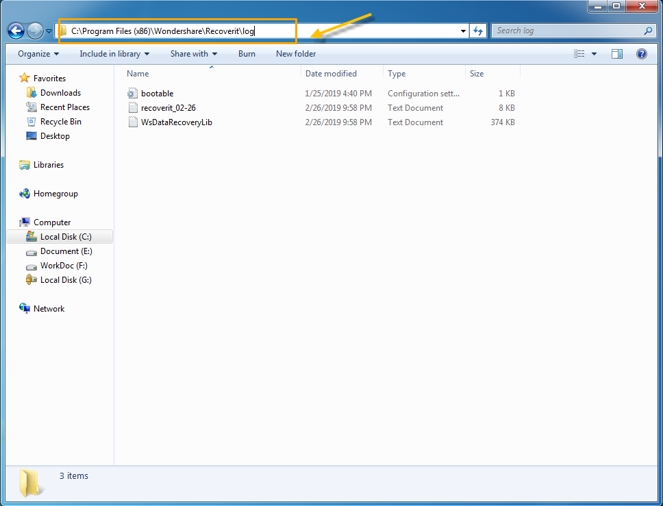The width and height of the screenshot is (663, 506).
Task: Go back using the Back arrow button
Action: (16, 31)
